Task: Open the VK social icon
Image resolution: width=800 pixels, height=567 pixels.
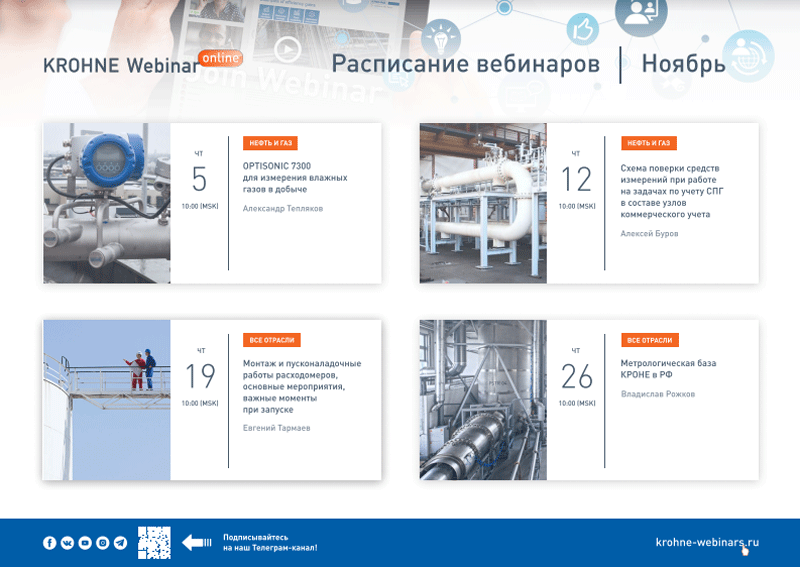Action: 67,543
